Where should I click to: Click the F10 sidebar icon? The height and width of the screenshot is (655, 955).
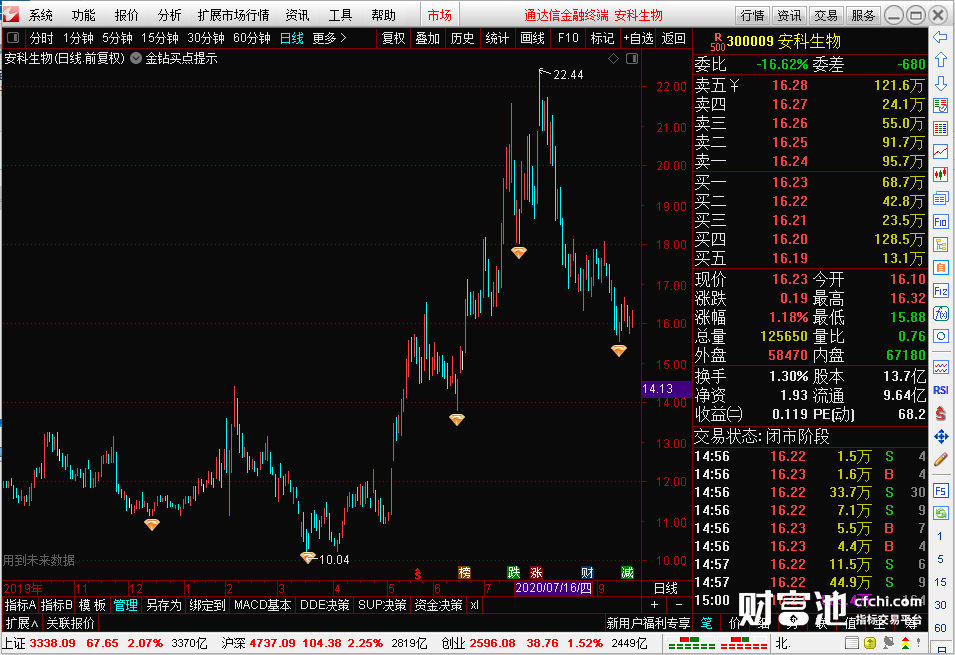click(x=940, y=222)
